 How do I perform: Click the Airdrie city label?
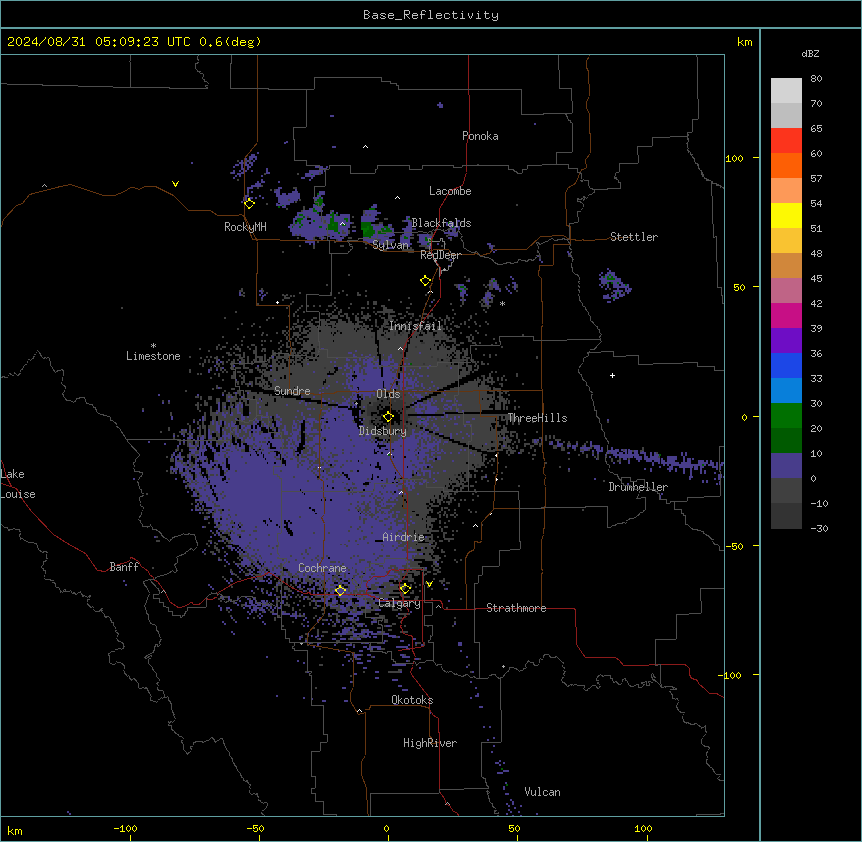tap(404, 537)
